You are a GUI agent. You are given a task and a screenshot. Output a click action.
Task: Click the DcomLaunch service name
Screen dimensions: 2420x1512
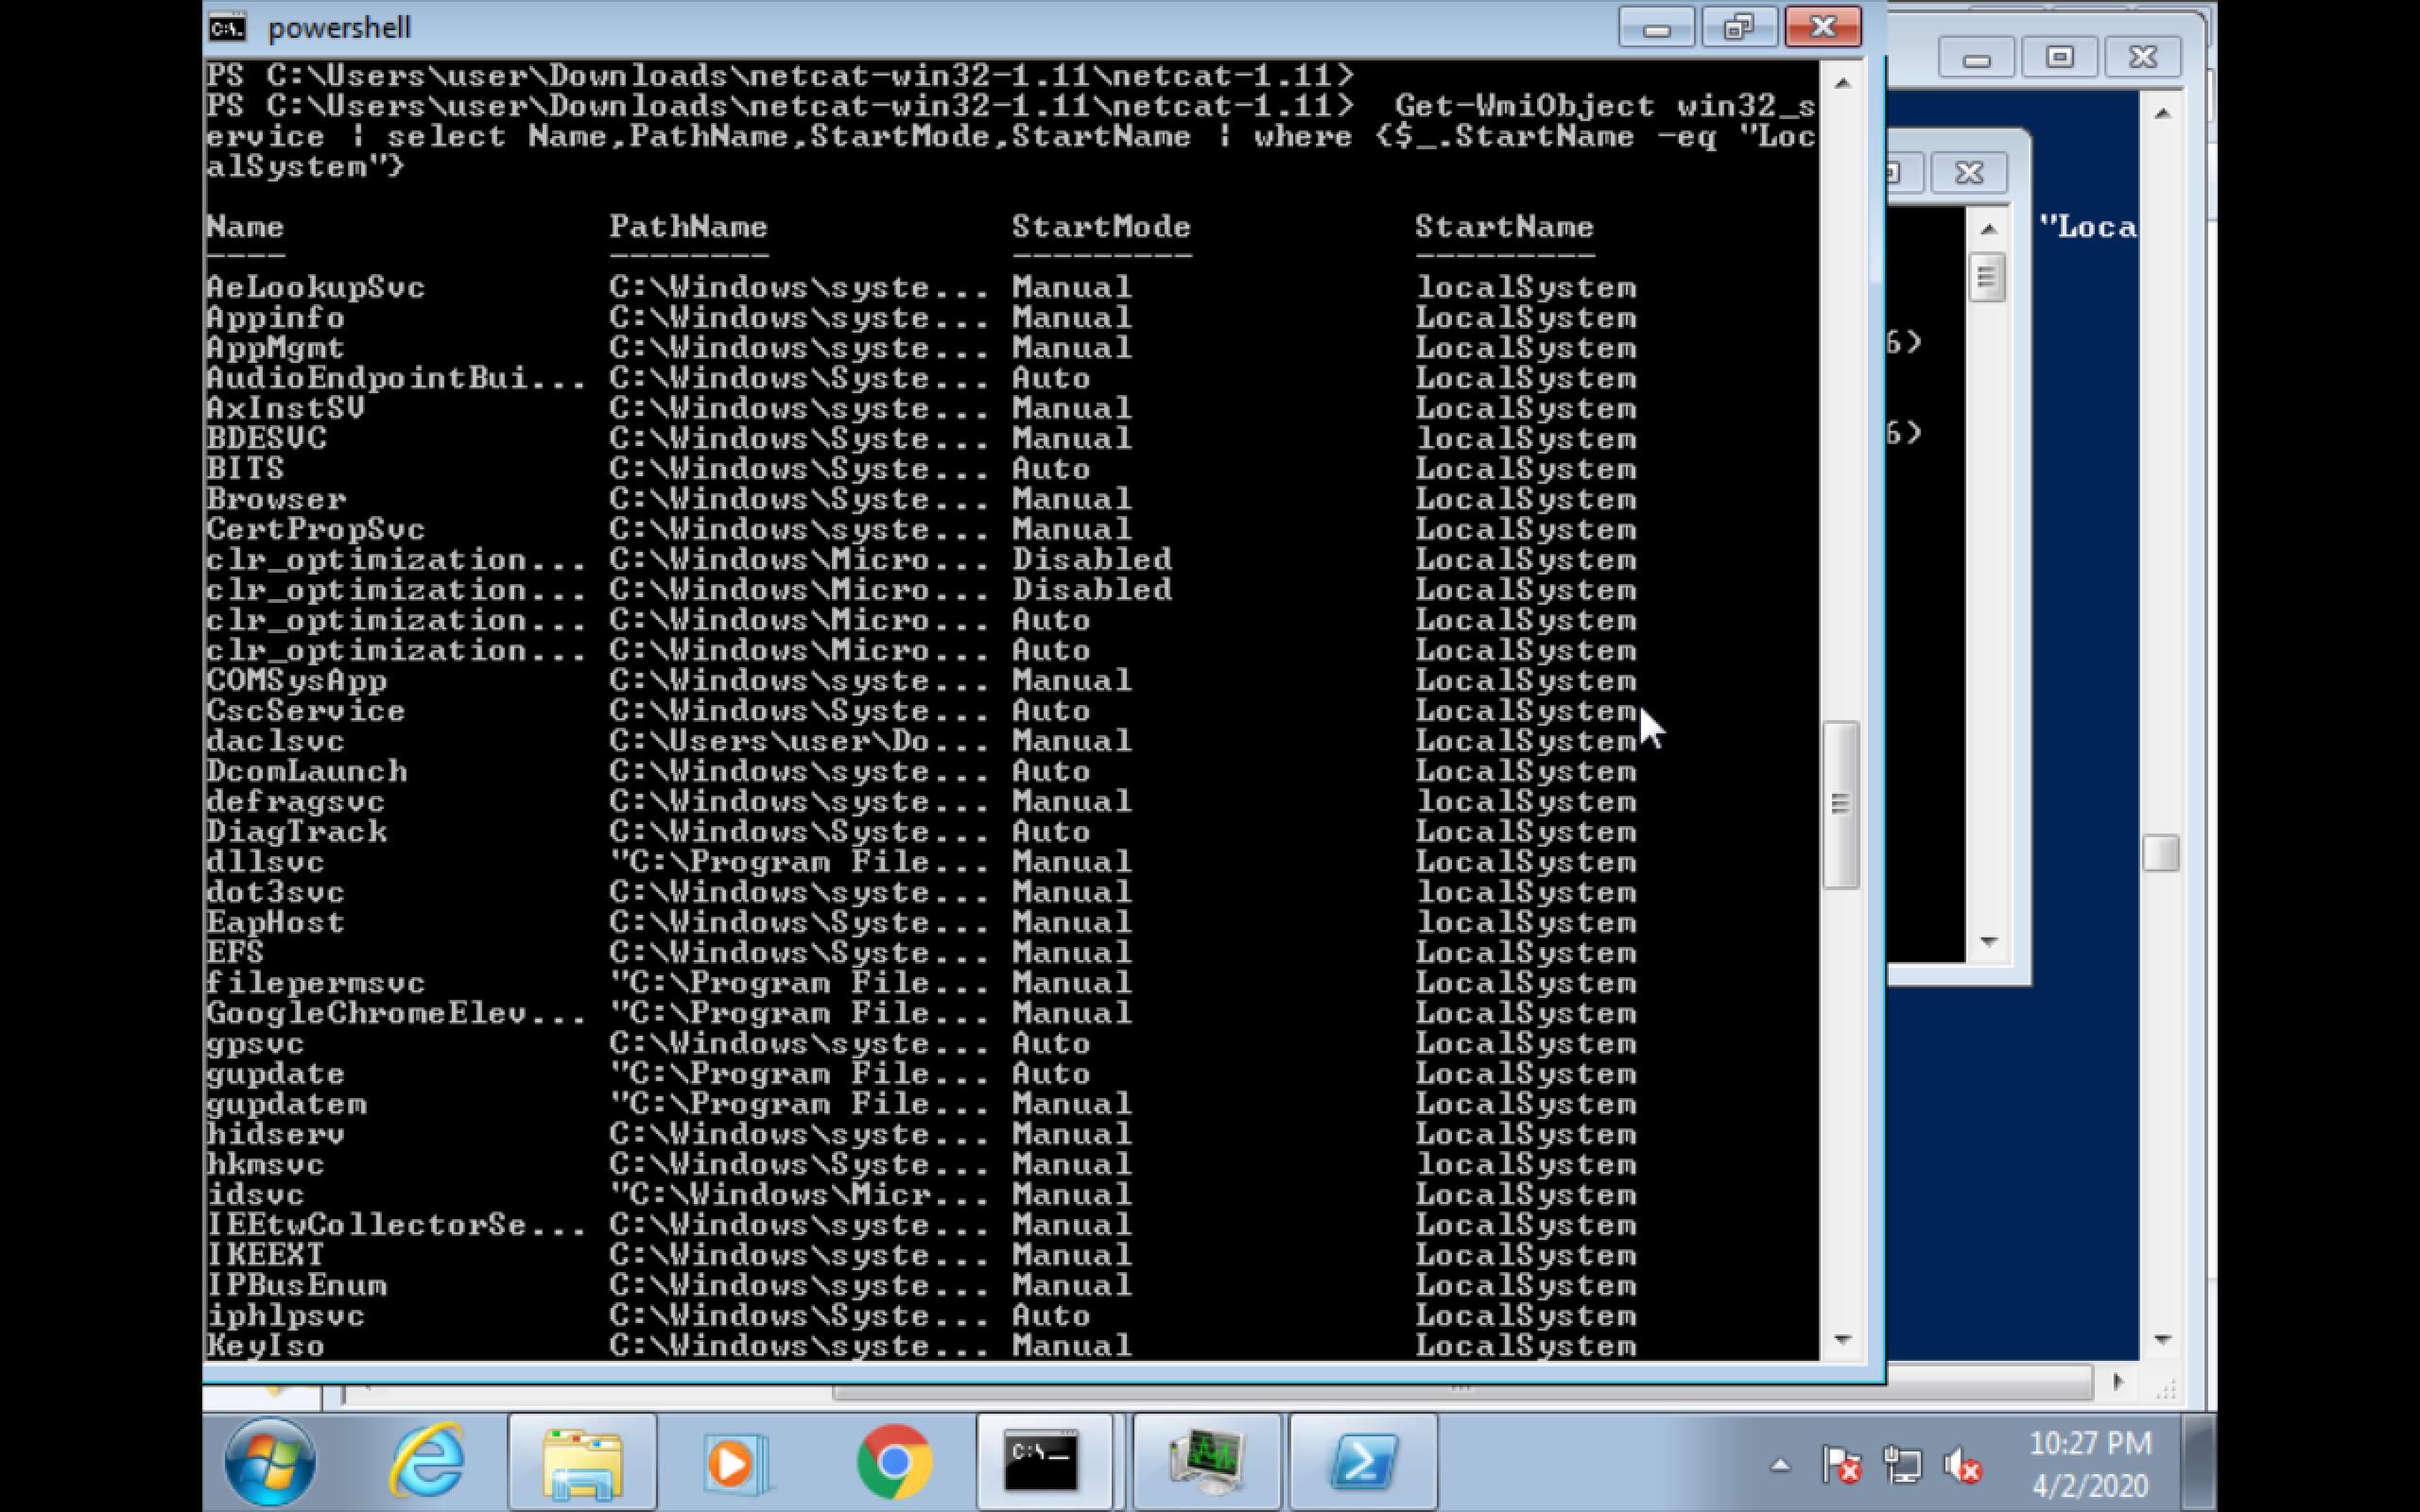click(x=306, y=771)
